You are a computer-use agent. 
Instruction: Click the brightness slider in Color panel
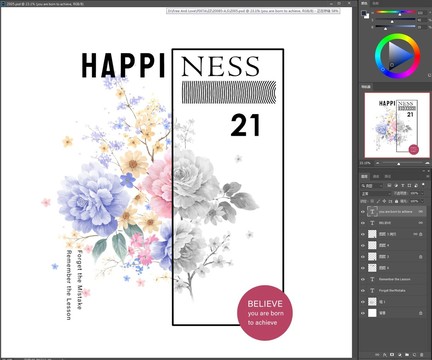pos(395,26)
